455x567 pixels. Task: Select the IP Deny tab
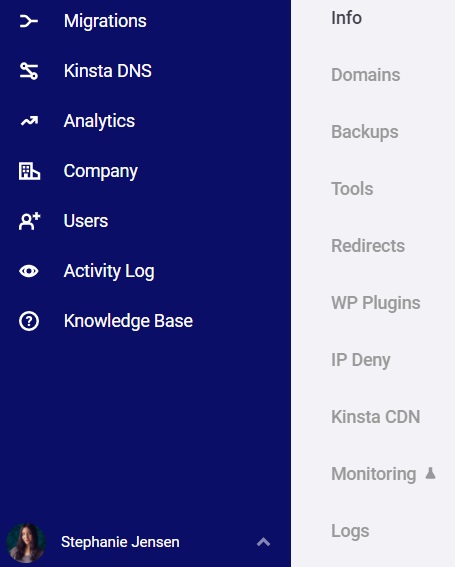click(x=361, y=360)
